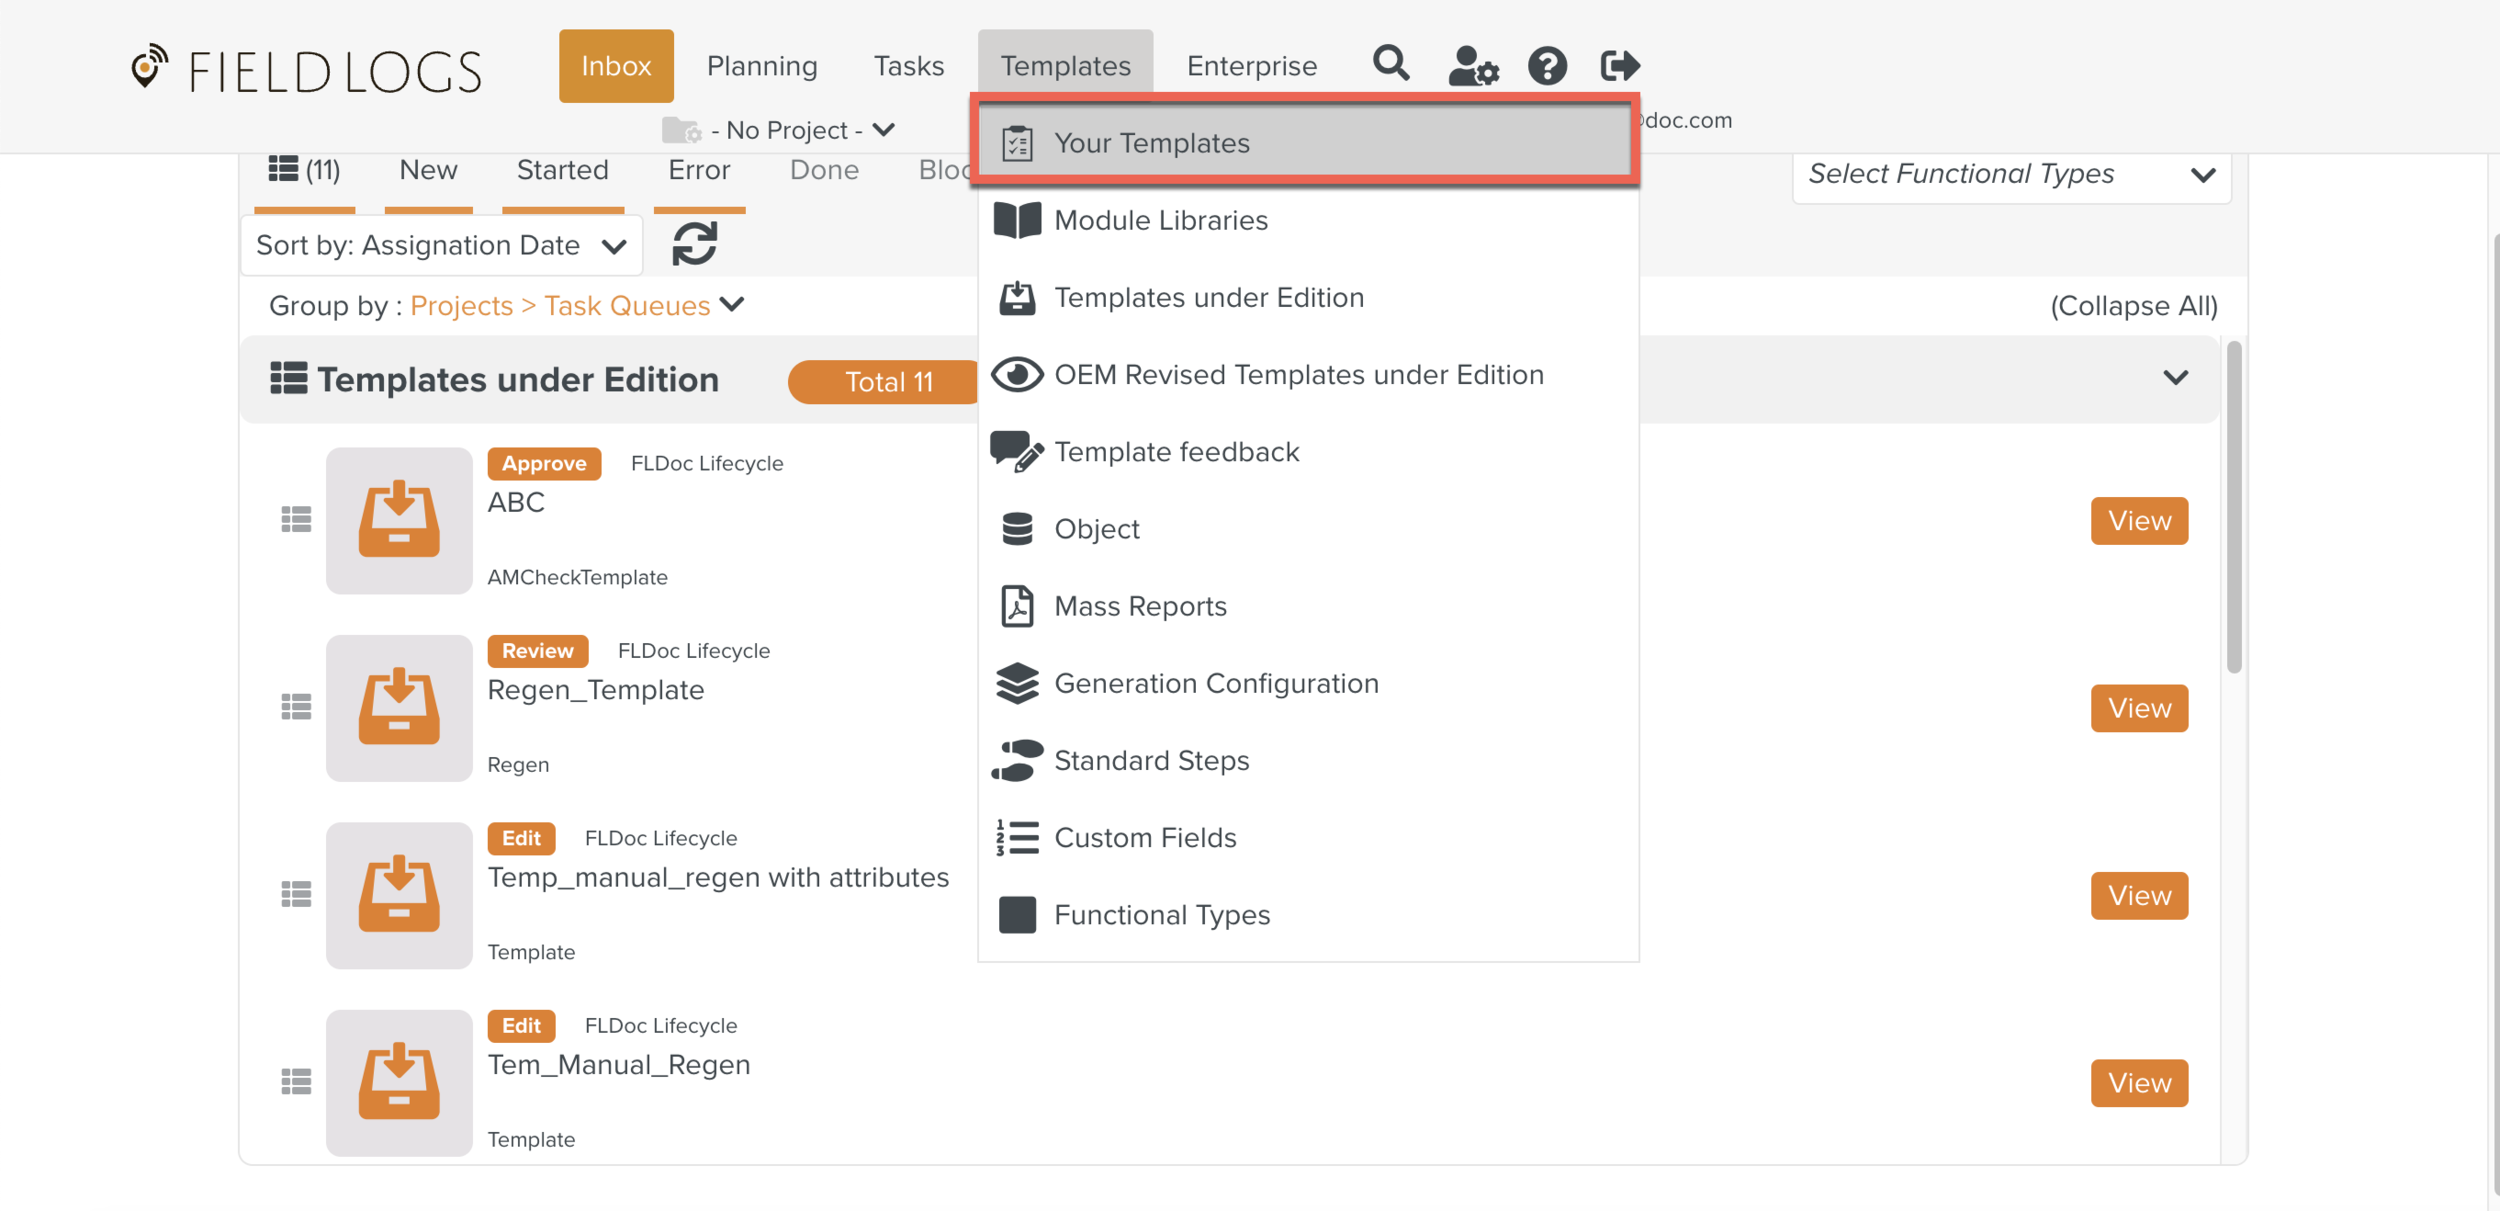Click the Collapse All link

2133,305
